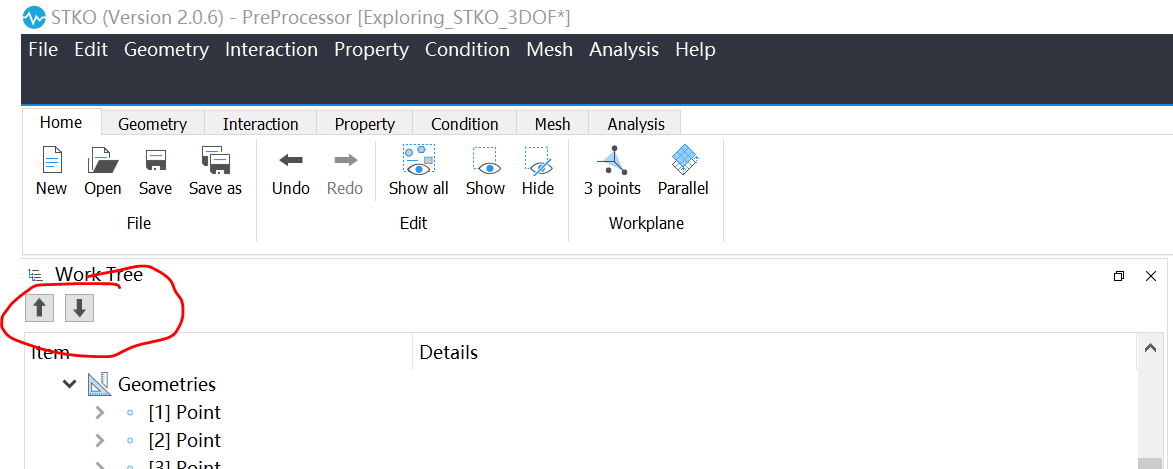Open the Analysis menu

coord(624,49)
